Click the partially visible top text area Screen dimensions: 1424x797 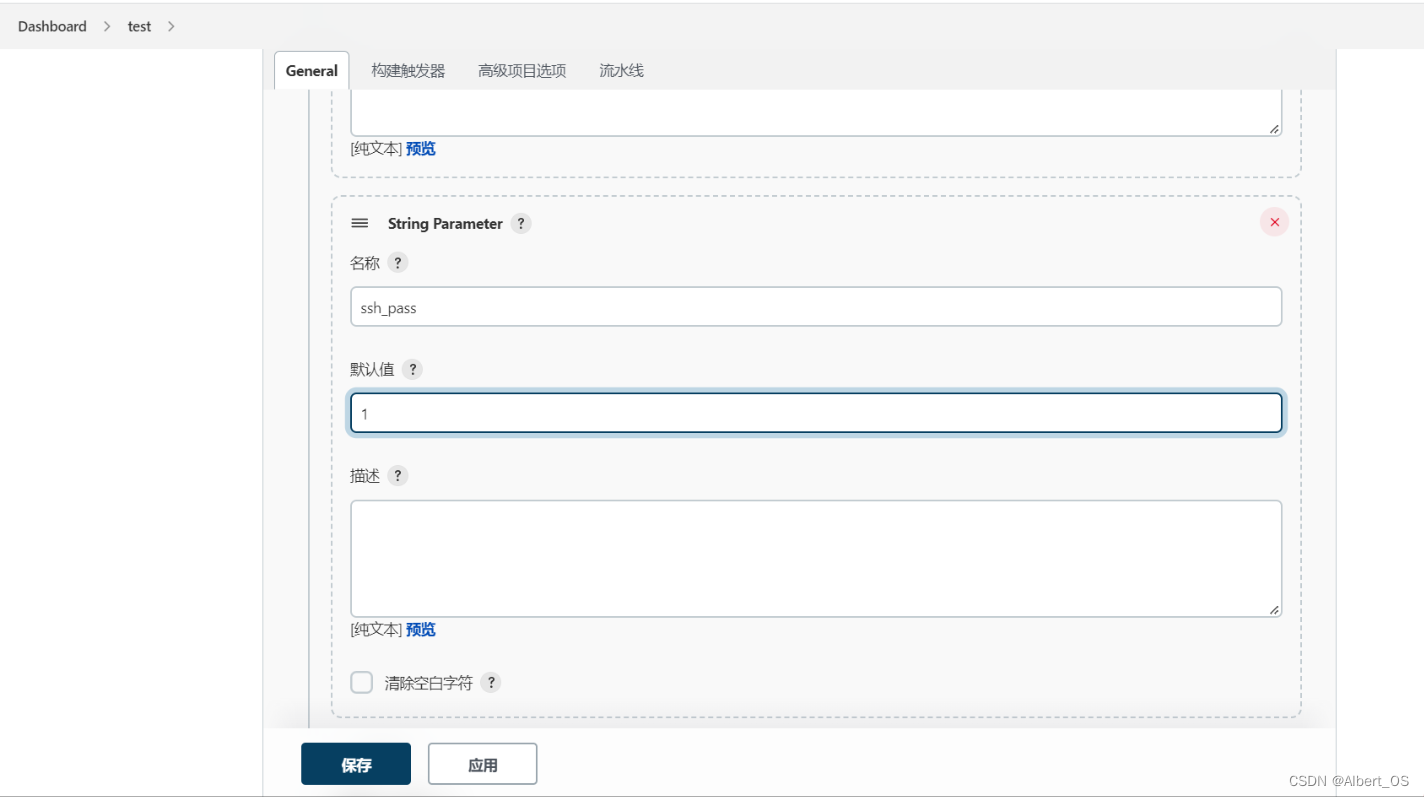816,113
